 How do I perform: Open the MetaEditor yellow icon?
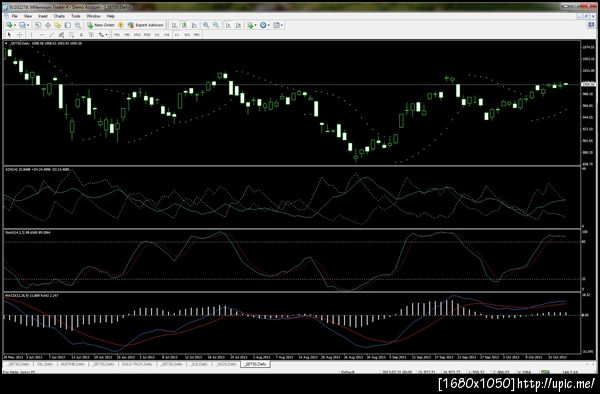121,25
